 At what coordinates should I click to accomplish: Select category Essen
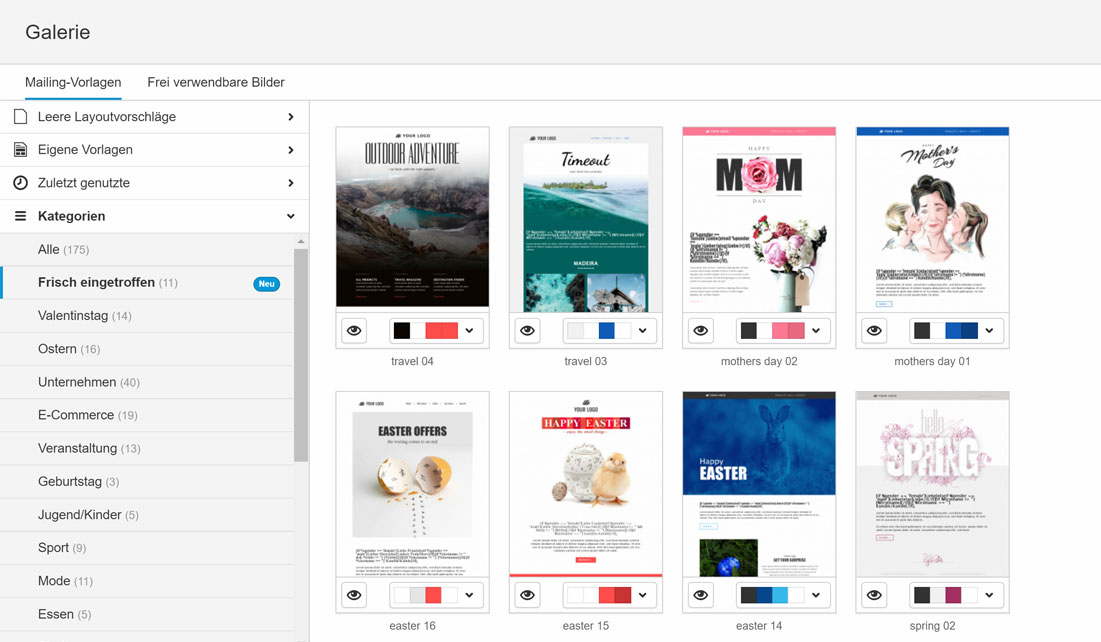147,614
